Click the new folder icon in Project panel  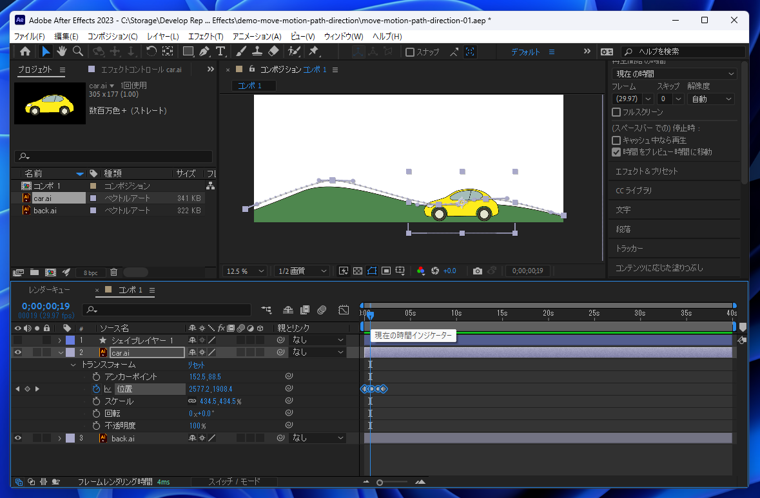34,273
